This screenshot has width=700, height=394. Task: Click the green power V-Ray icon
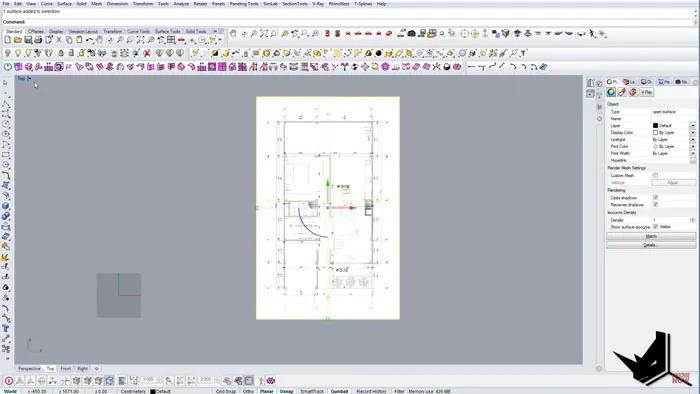coord(8,67)
